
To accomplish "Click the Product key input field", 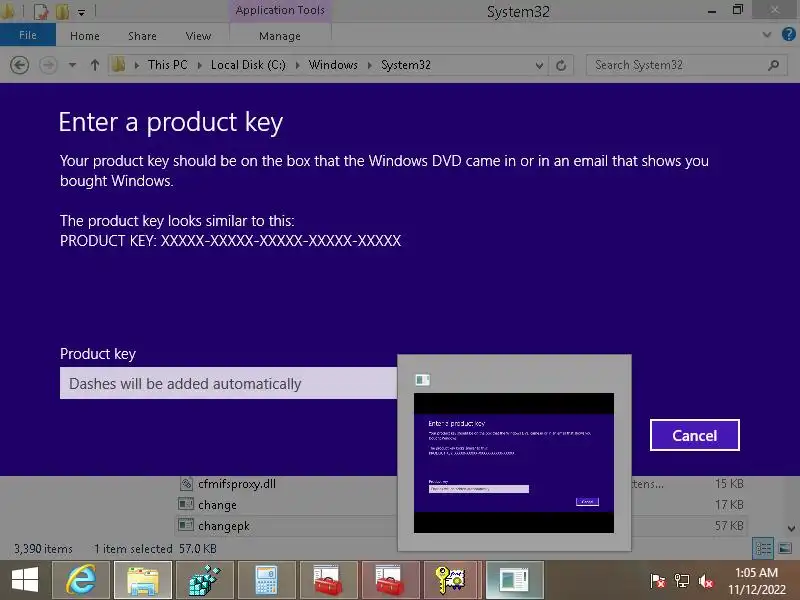I will click(228, 383).
